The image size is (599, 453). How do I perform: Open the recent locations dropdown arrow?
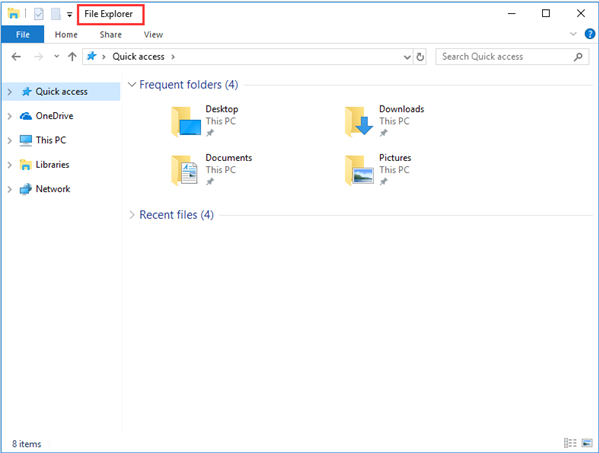[x=57, y=57]
